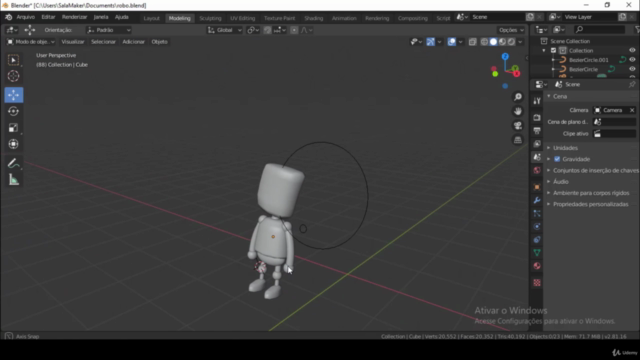Image resolution: width=640 pixels, height=360 pixels.
Task: Open the Physics properties tab
Action: pos(537,226)
